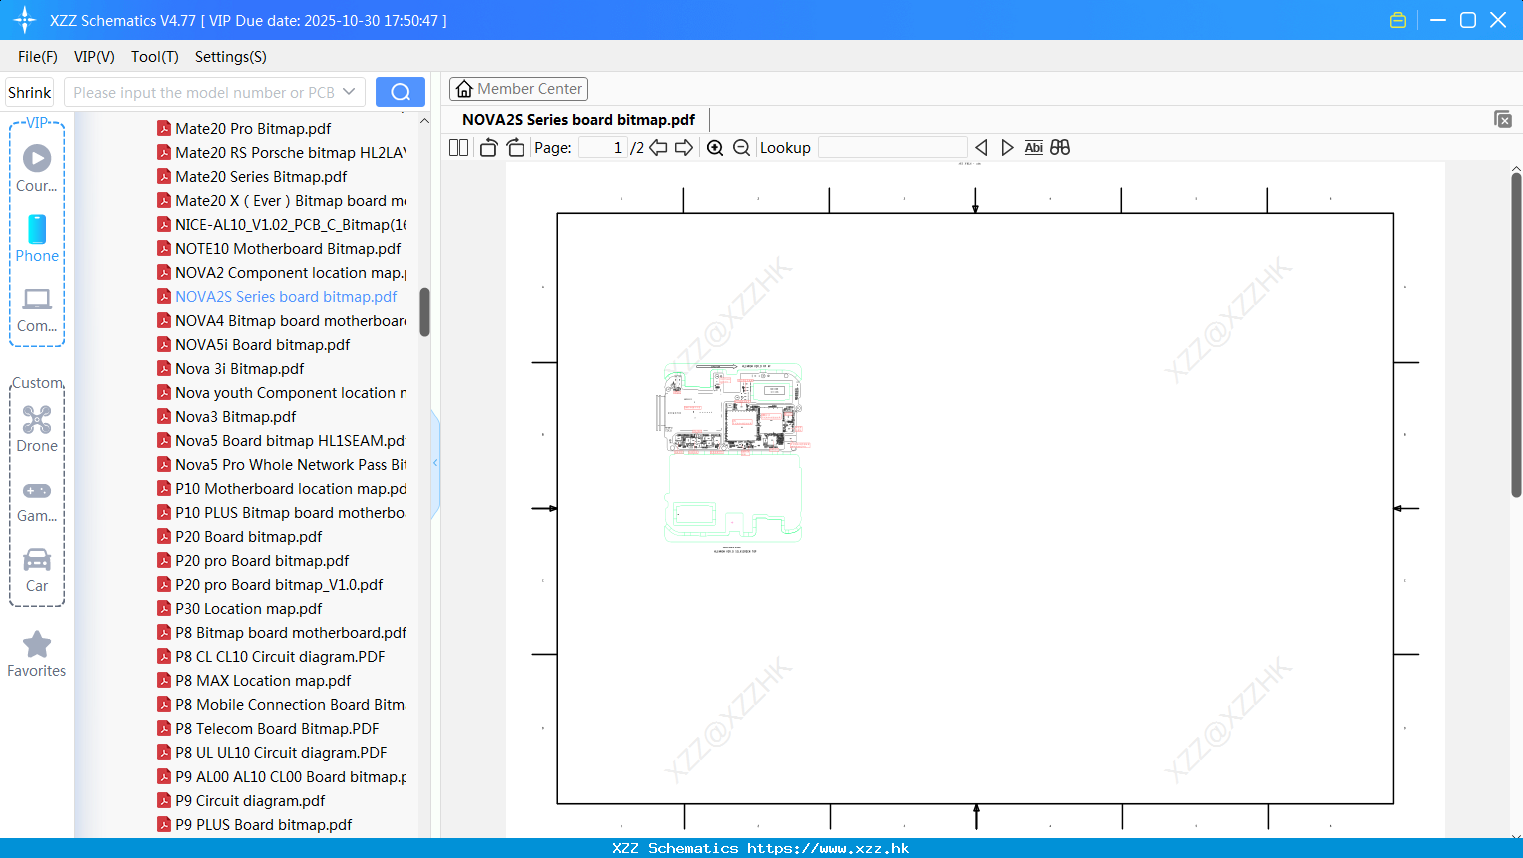Screen dimensions: 1523x858
Task: Open NICE-AL10_V1.02_PCB_C_Bitmap file
Action: 290,224
